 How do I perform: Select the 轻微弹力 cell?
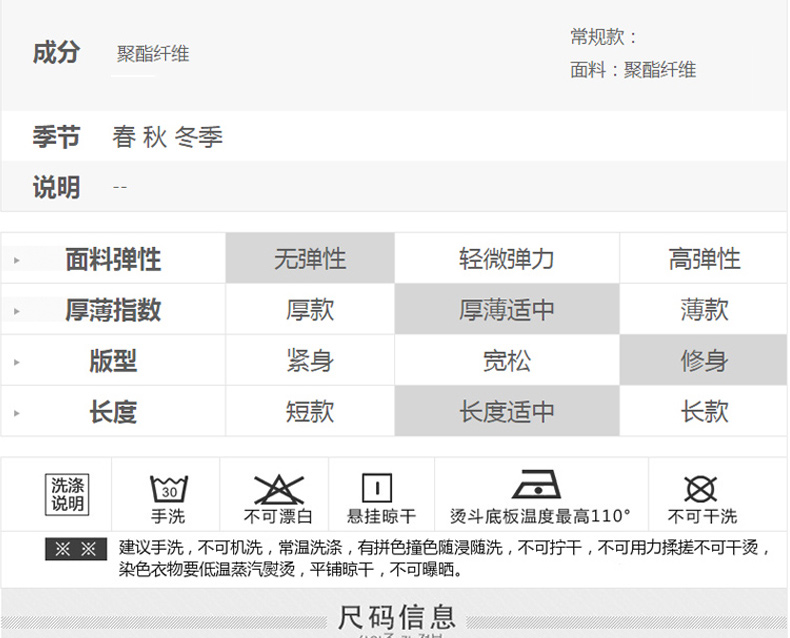(507, 258)
